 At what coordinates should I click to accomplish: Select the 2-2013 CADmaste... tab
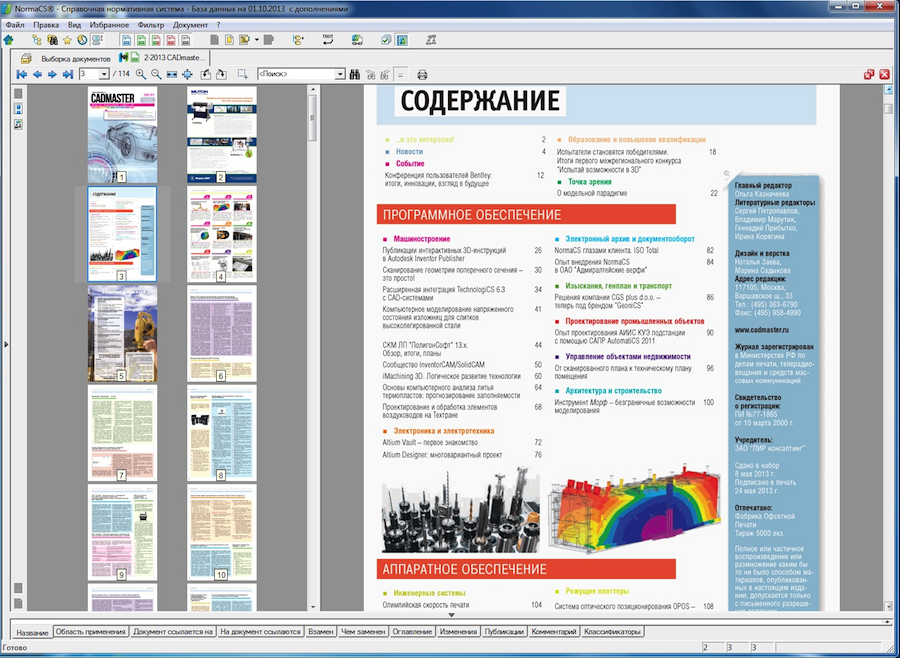click(x=162, y=57)
